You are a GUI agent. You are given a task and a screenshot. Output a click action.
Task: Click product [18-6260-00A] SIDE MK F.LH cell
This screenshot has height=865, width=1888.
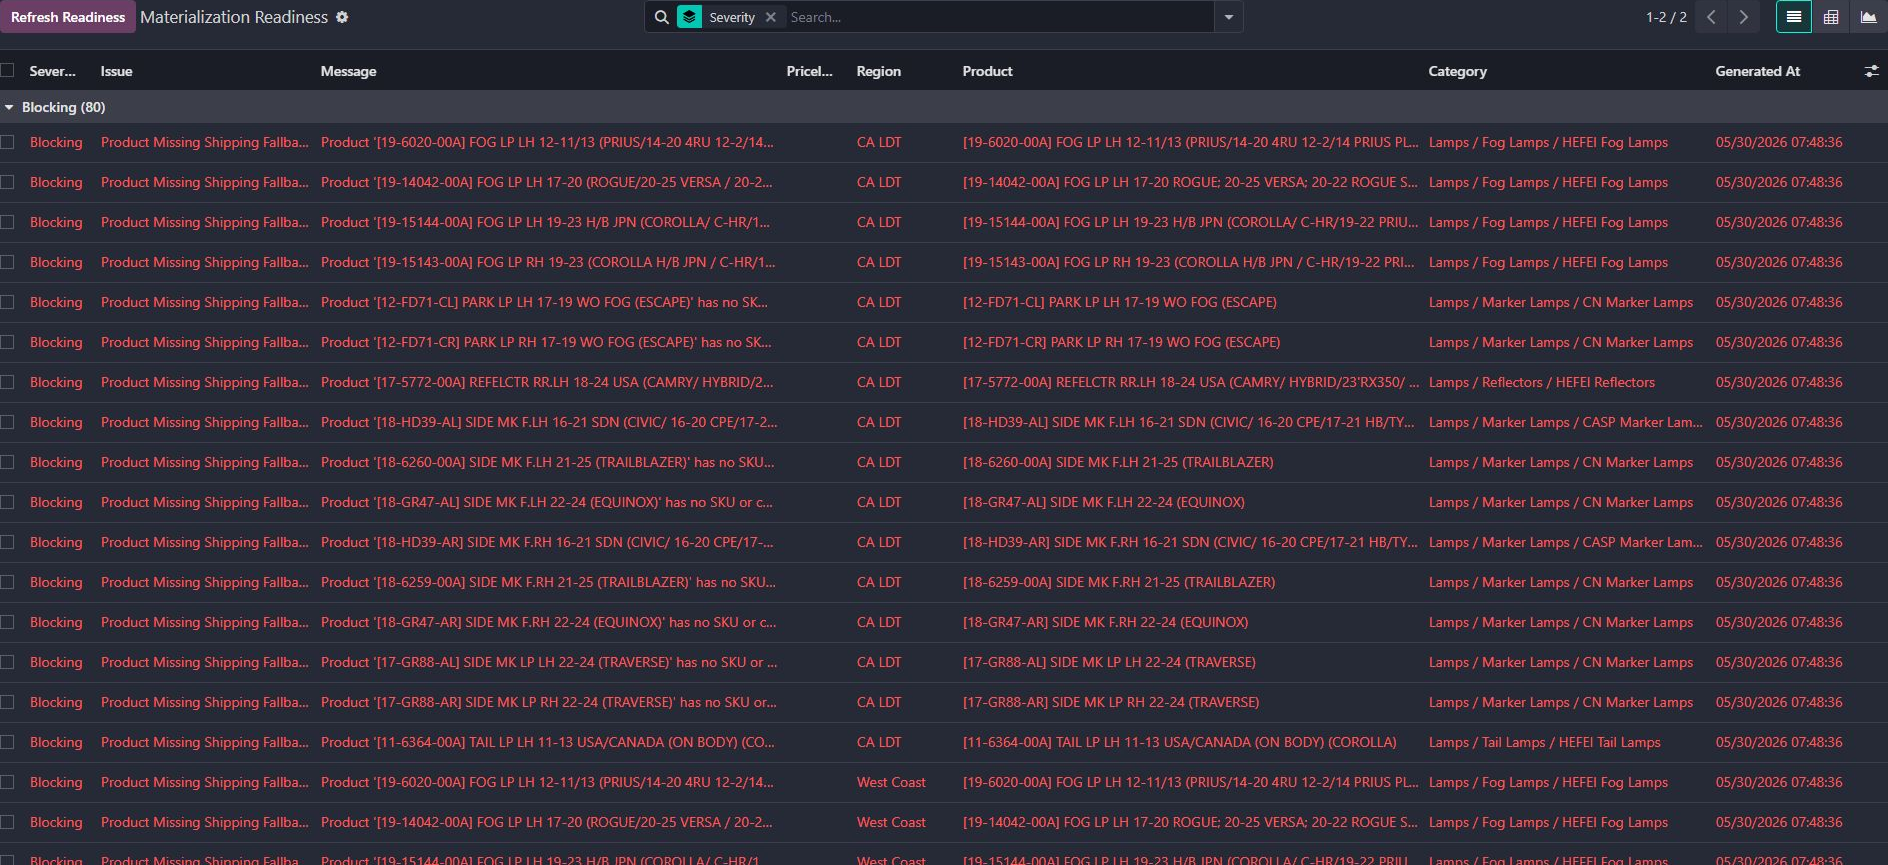pos(1118,462)
